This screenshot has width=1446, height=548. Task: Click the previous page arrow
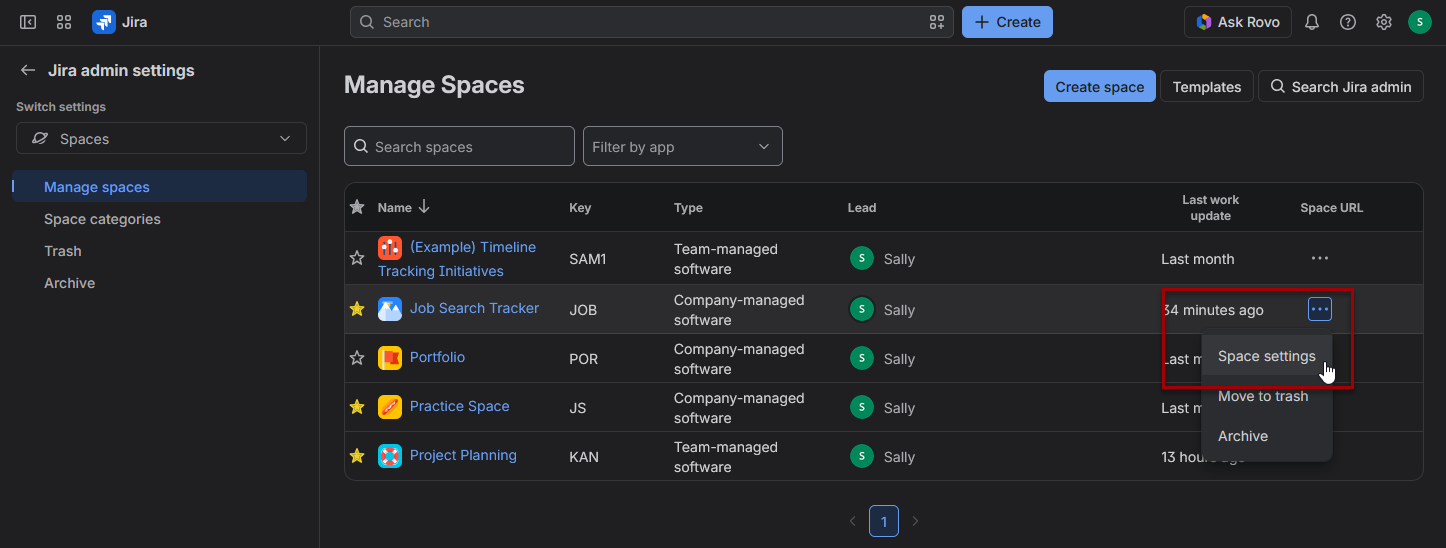pos(853,521)
